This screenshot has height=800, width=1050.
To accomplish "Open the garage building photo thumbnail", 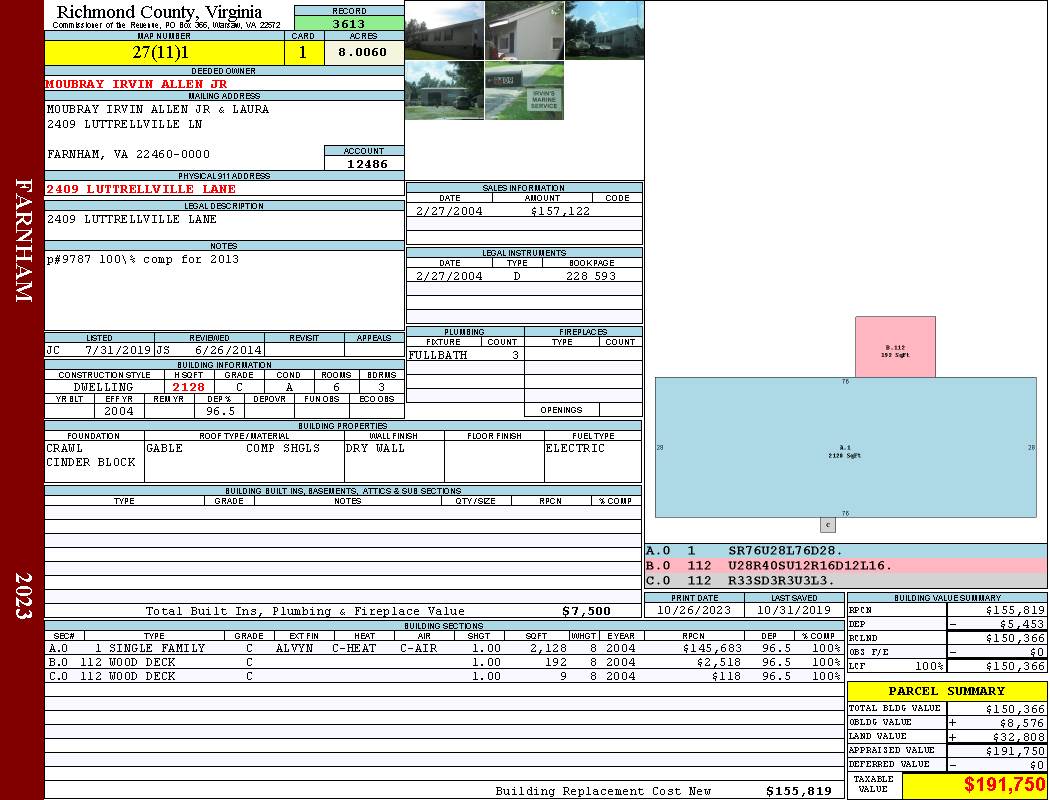I will (x=444, y=91).
